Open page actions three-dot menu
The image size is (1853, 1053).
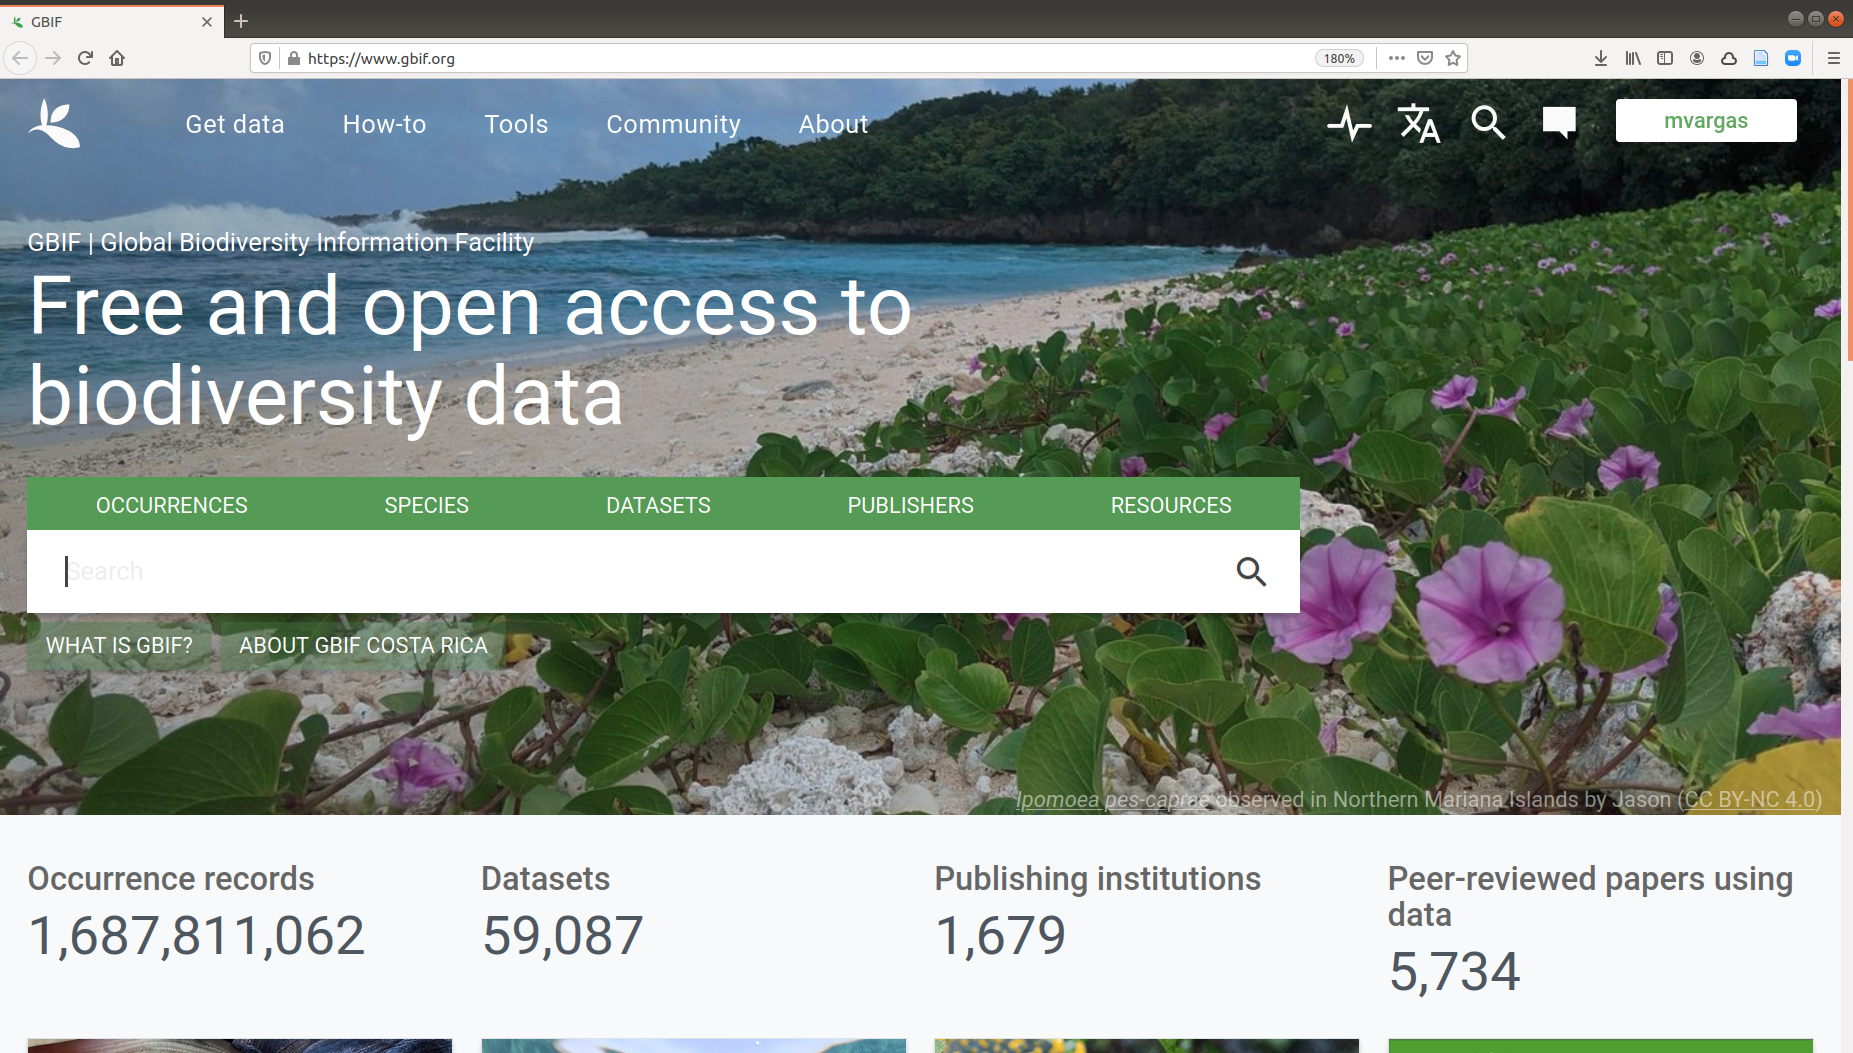[1397, 58]
